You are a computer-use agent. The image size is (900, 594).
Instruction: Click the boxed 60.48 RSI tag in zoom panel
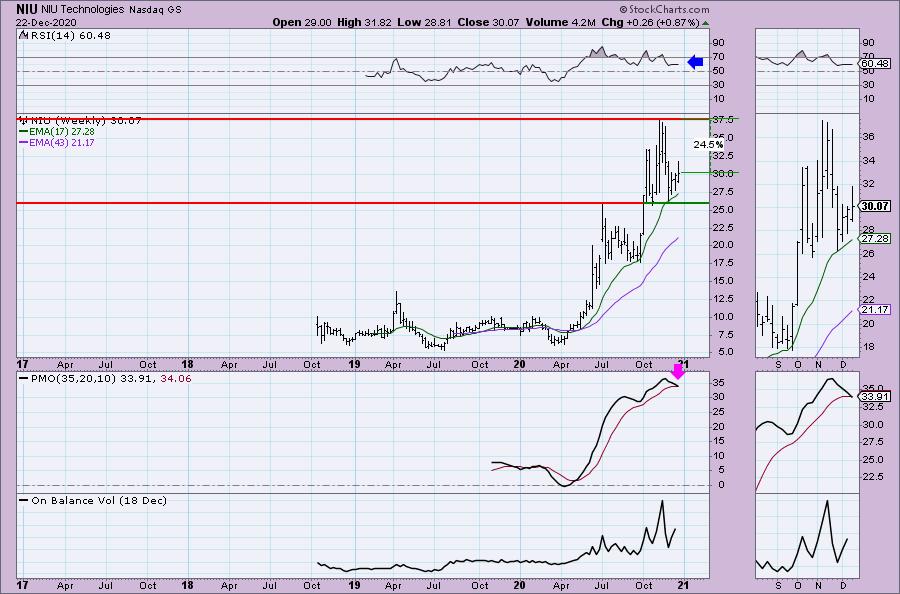pos(875,64)
